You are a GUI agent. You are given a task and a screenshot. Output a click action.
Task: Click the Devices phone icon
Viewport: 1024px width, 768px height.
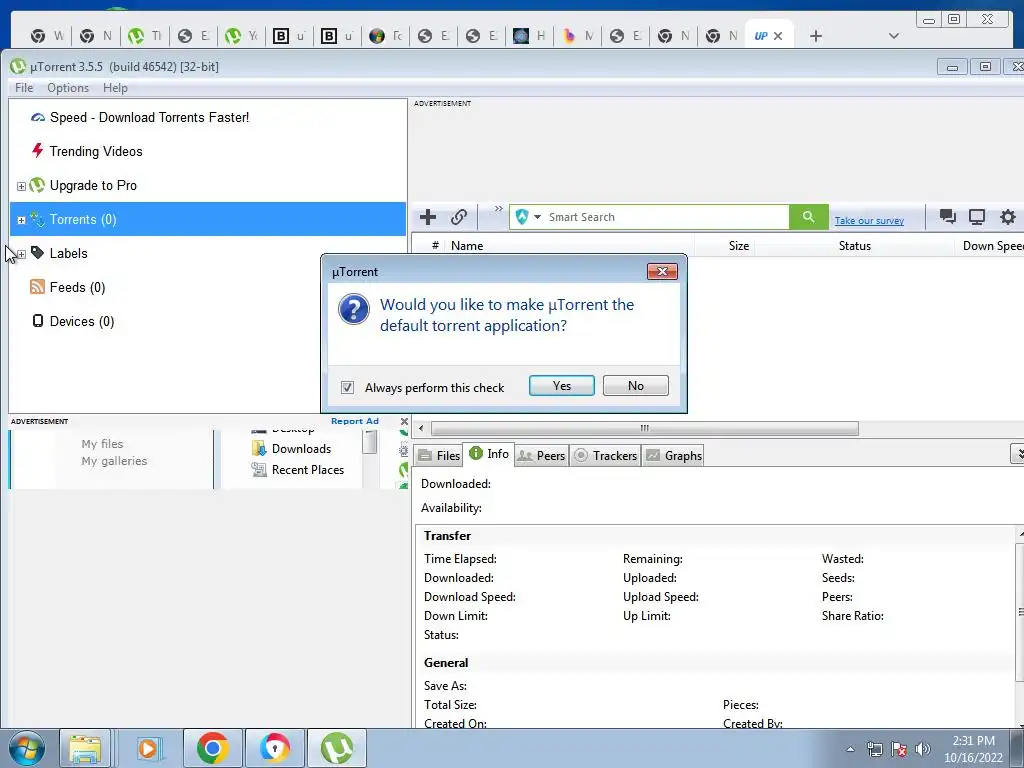(38, 321)
